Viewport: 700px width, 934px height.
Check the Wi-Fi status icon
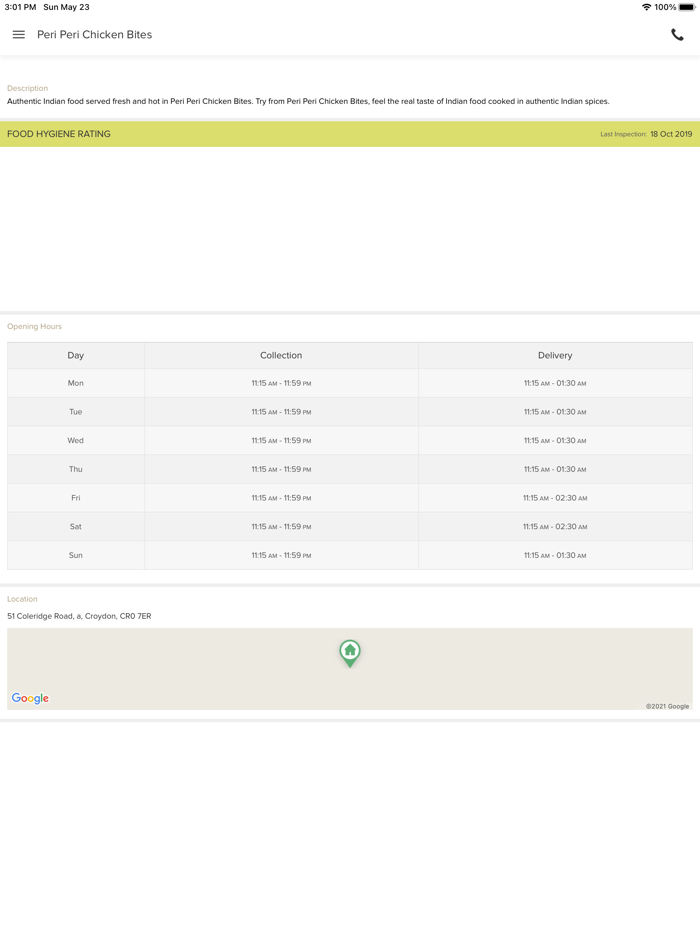pyautogui.click(x=646, y=7)
